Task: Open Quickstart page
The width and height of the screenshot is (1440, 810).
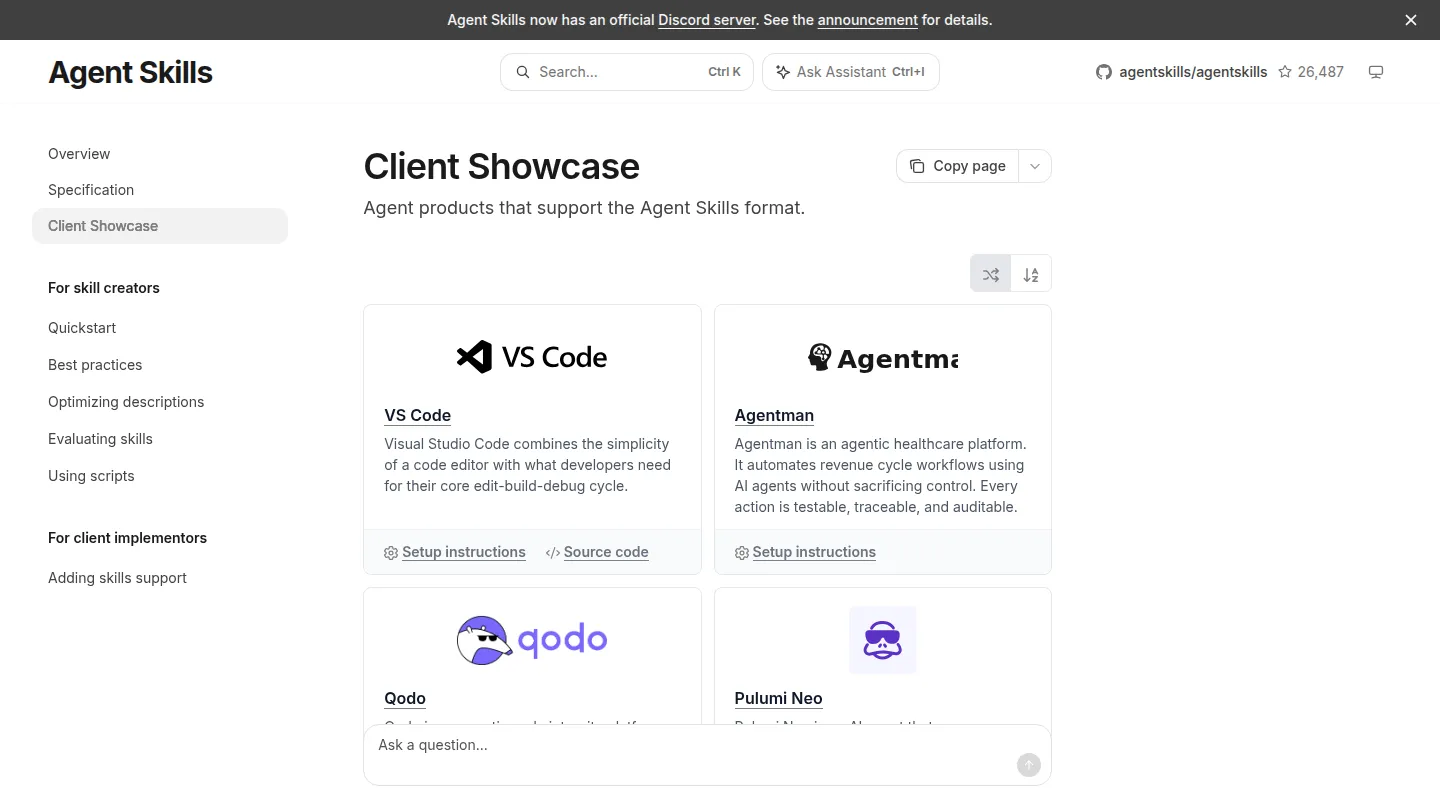Action: tap(82, 328)
